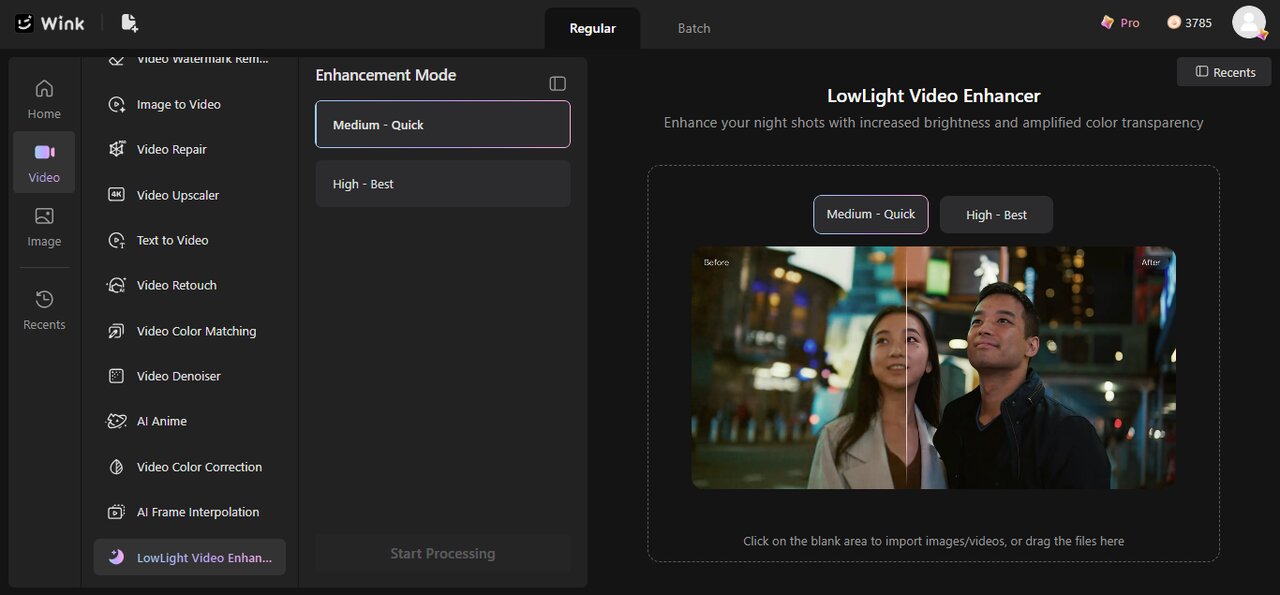Open the Recents button at top right

[1225, 72]
